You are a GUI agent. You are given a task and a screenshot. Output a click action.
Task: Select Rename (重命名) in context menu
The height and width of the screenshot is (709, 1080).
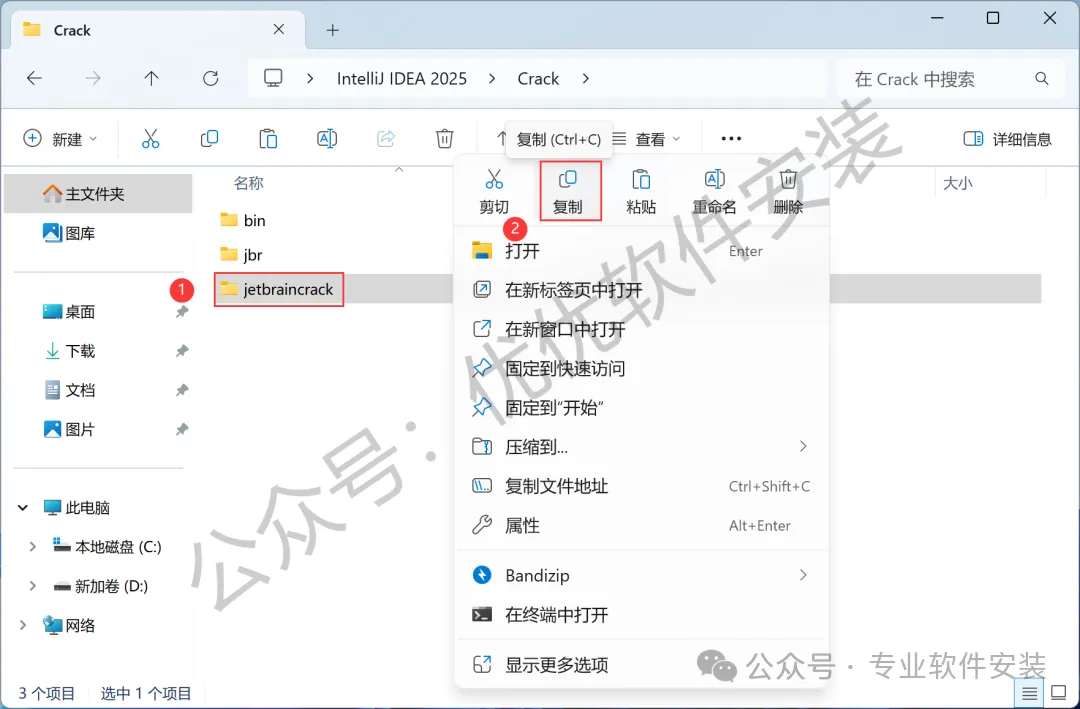pos(714,191)
